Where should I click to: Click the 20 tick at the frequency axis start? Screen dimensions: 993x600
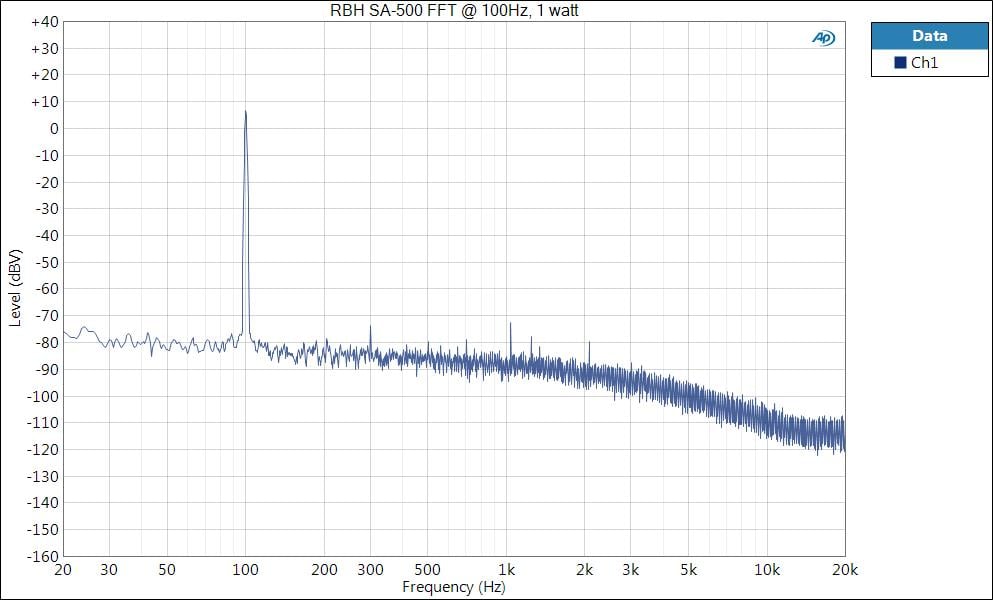click(64, 570)
